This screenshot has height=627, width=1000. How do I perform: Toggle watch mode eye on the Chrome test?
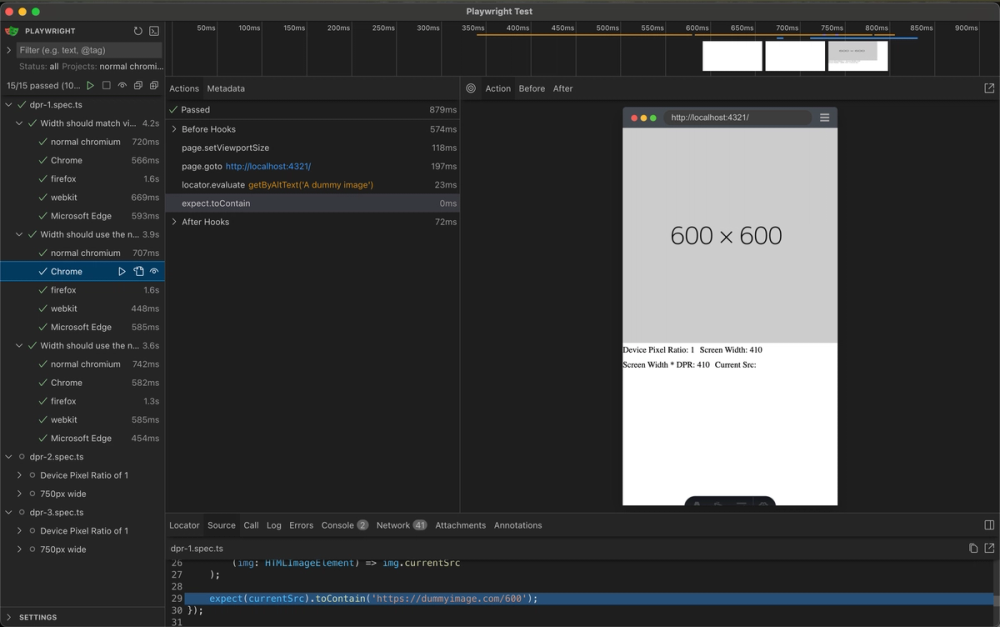(x=152, y=270)
